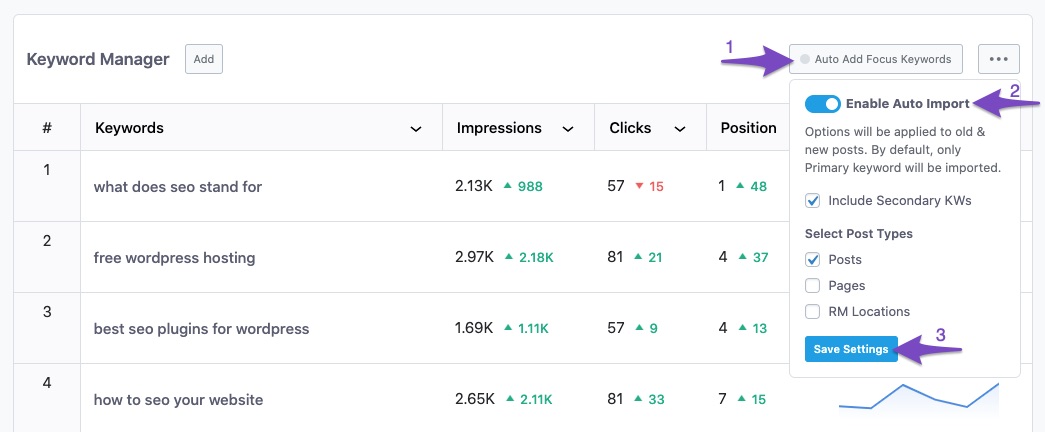Click green impressions arrow next to 2.18K
The width and height of the screenshot is (1045, 432).
tap(508, 257)
